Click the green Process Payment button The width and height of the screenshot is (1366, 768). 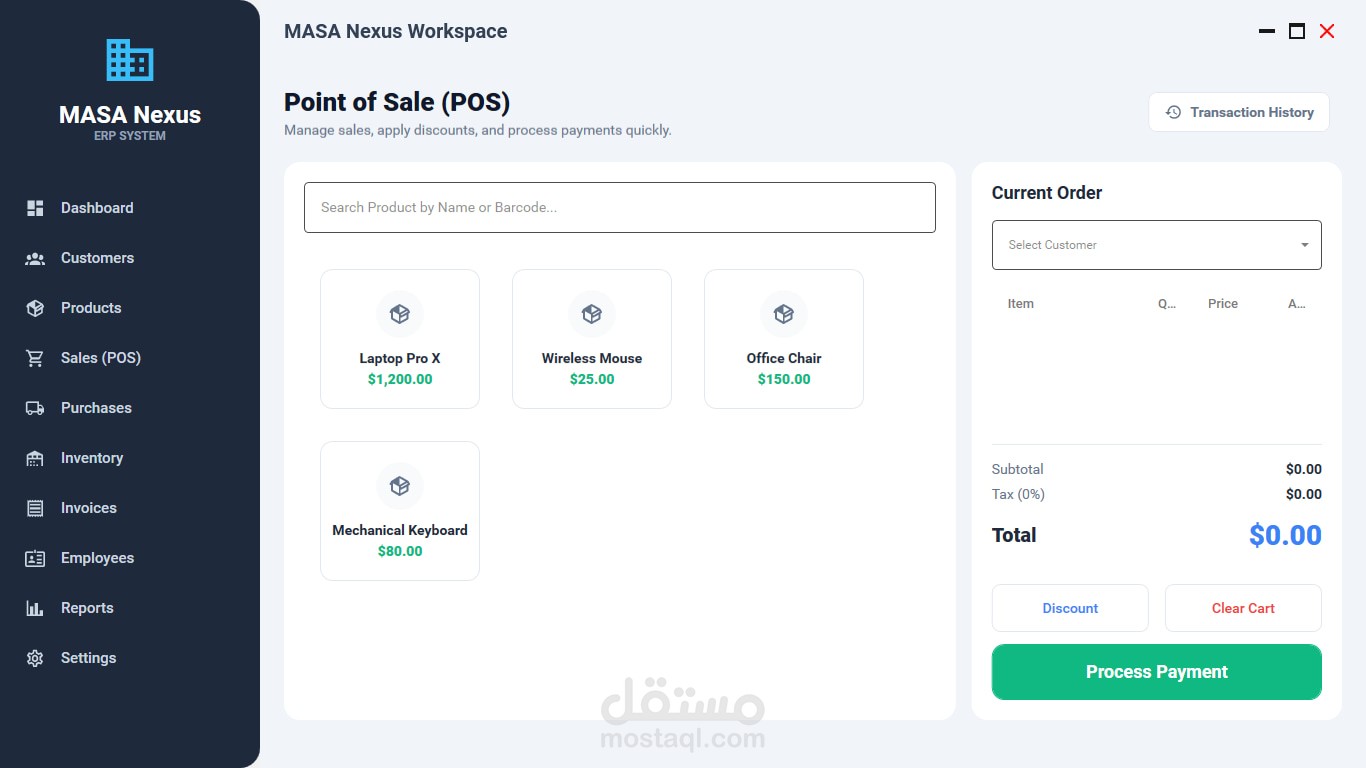1157,672
